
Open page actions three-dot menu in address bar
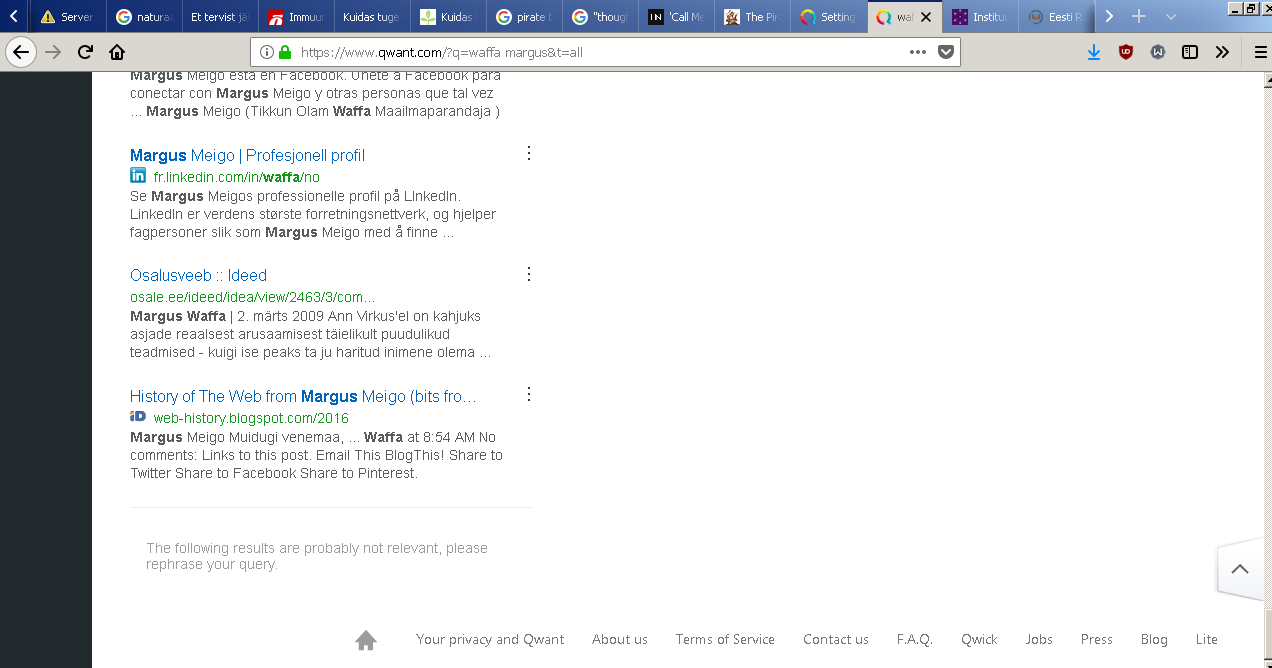click(x=918, y=52)
